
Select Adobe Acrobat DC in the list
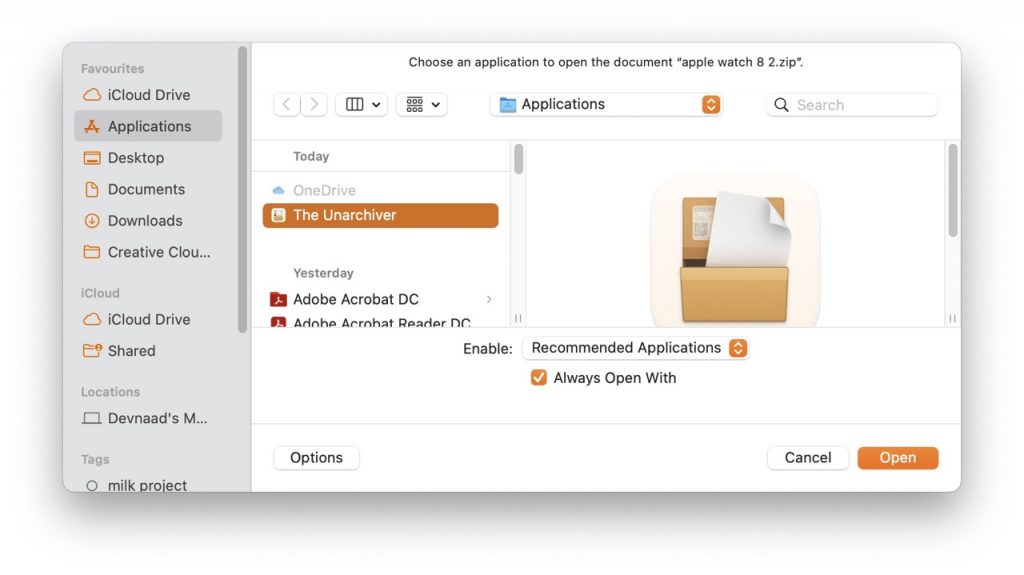point(380,299)
